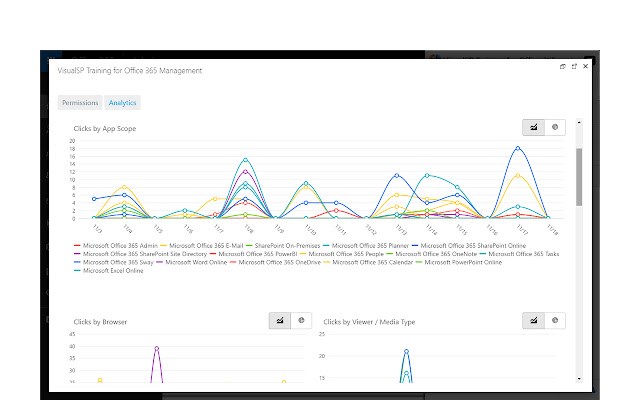Show Clicks by Browser as line chart
Viewport: 640px width, 400px height.
pyautogui.click(x=280, y=320)
